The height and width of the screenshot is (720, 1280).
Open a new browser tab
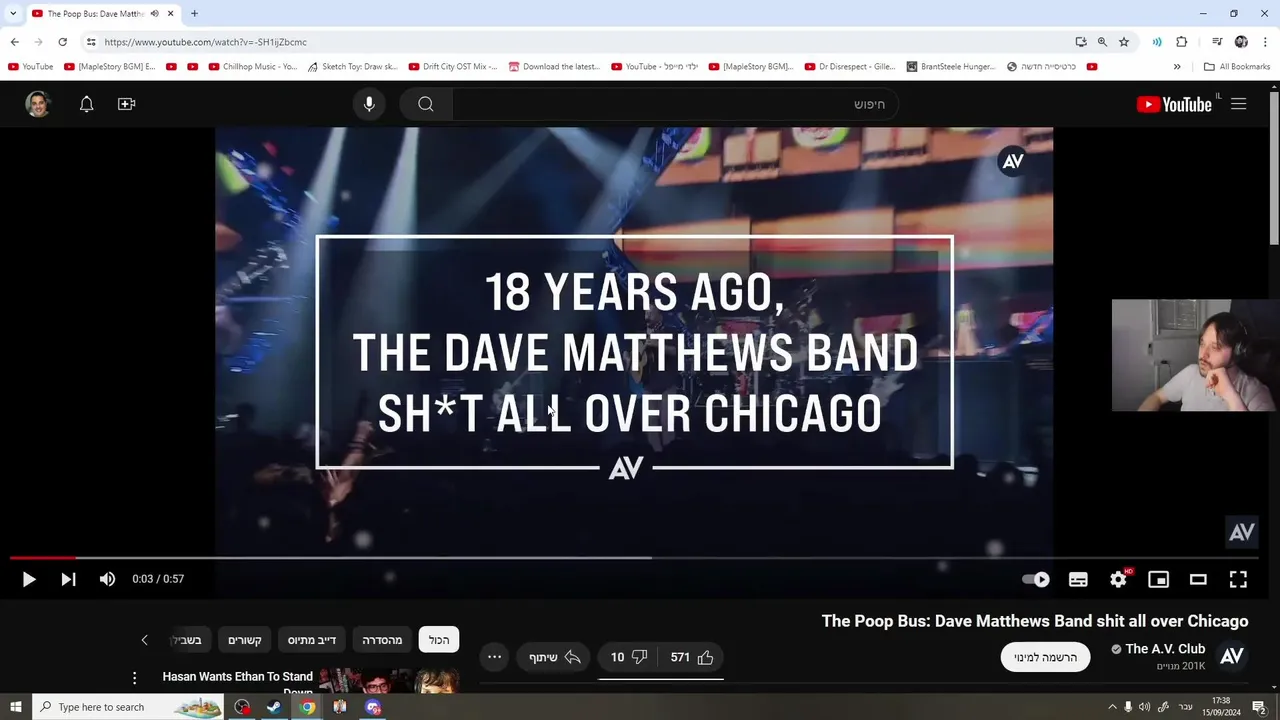coord(194,13)
